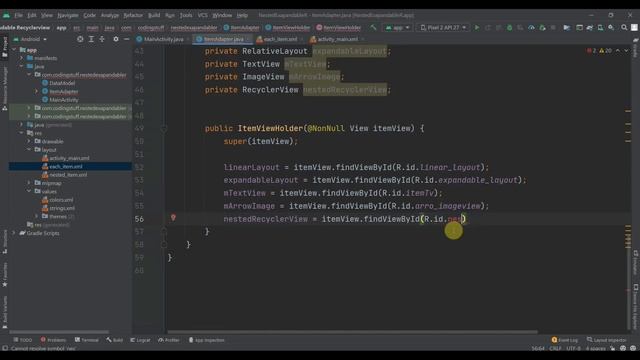
Task: Click the green Run app button
Action: 477,27
